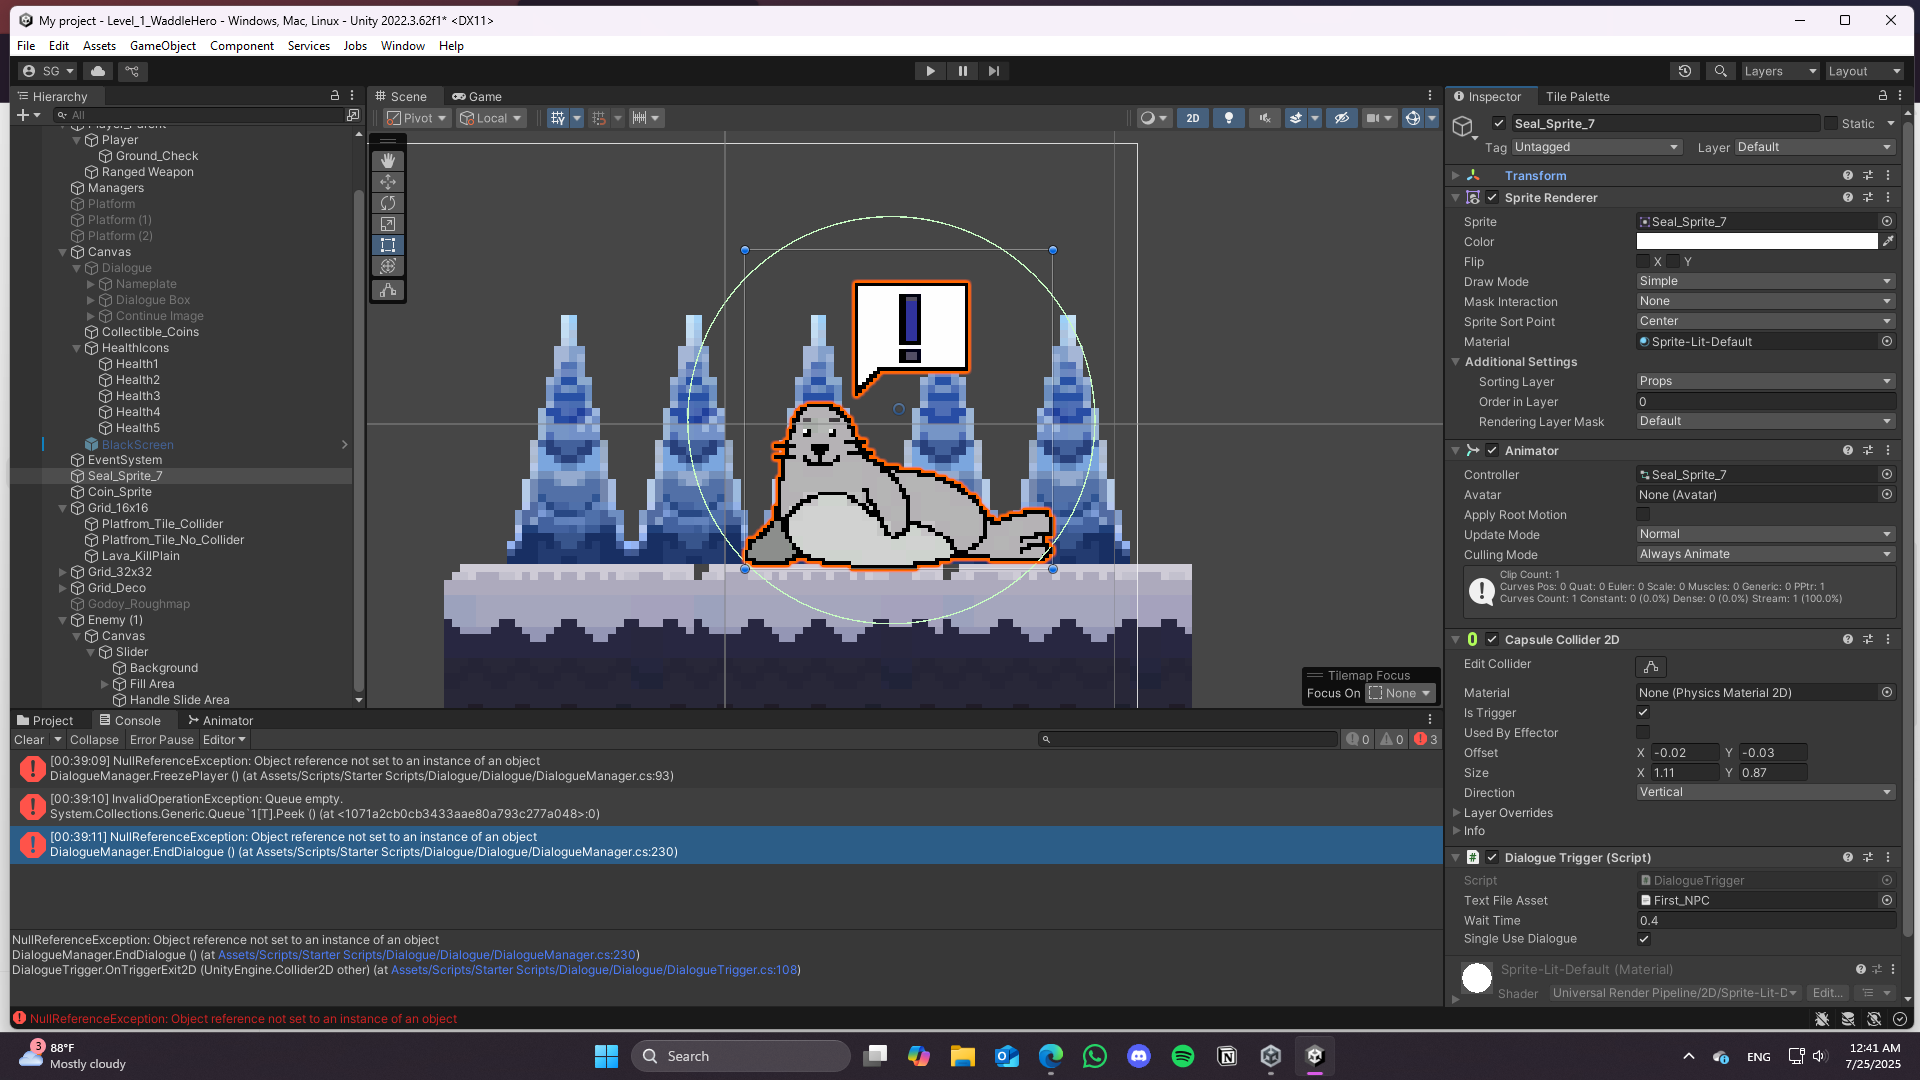1920x1080 pixels.
Task: Open the Sorting Layer dropdown
Action: 1765,381
